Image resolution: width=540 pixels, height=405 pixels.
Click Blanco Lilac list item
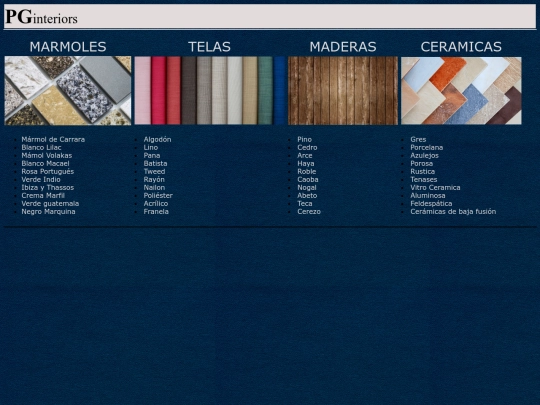(x=41, y=147)
